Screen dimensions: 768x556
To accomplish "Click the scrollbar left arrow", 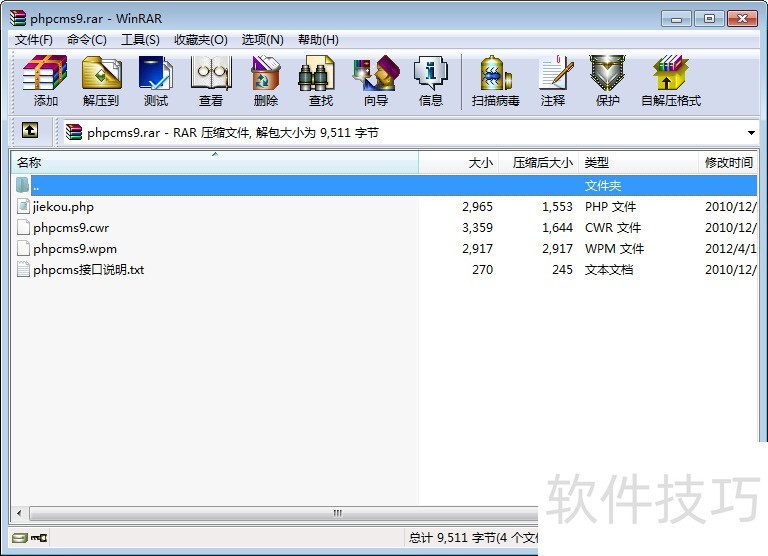I will tap(19, 513).
